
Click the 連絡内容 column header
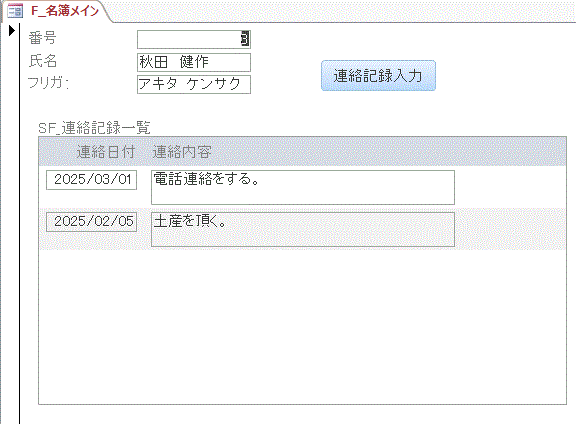[182, 152]
